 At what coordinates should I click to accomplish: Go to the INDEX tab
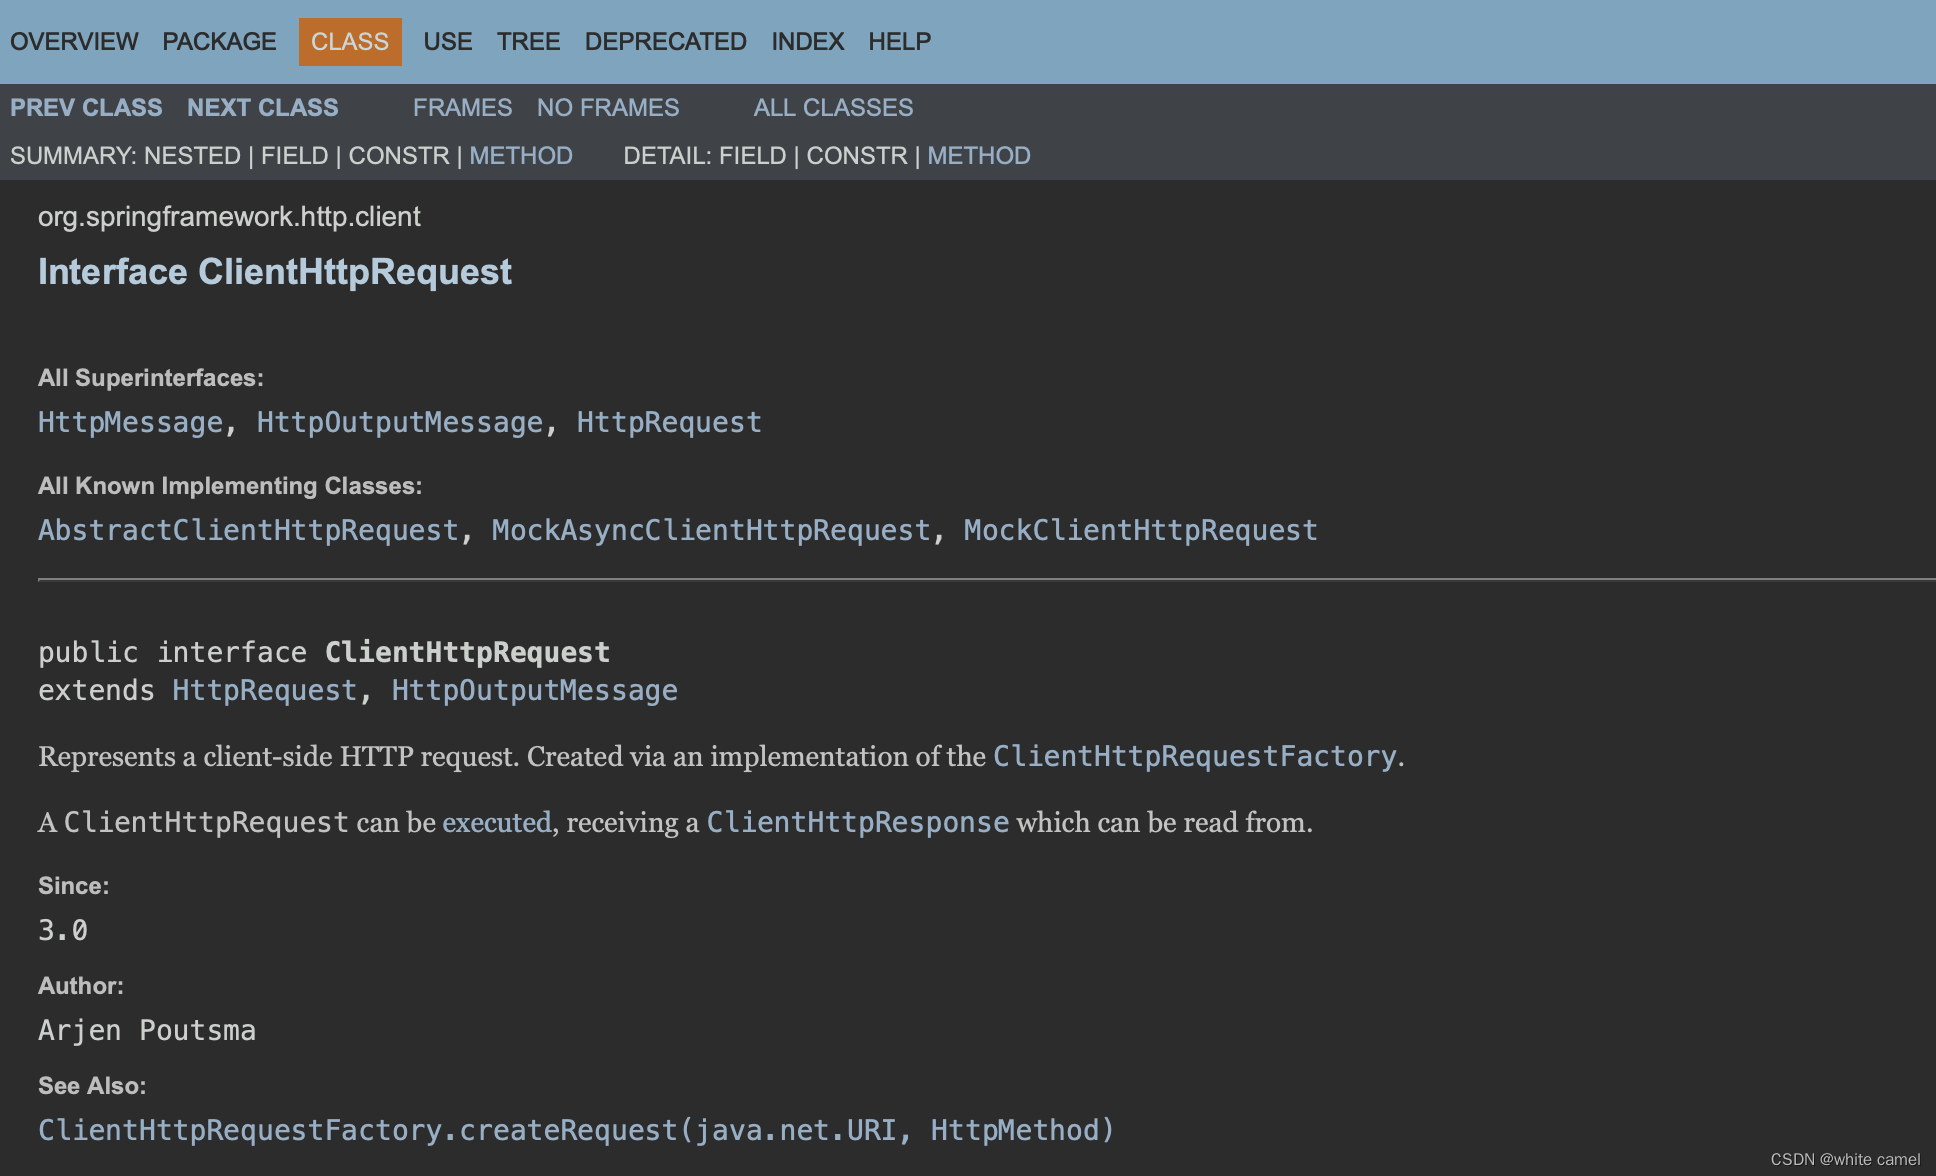tap(807, 41)
